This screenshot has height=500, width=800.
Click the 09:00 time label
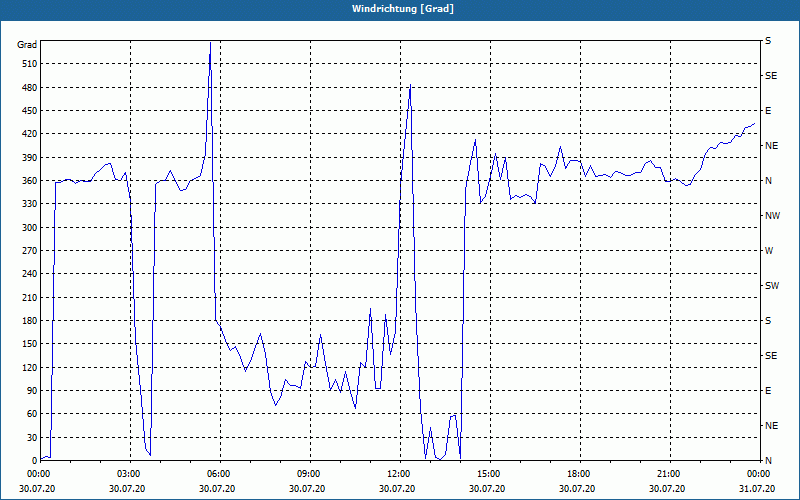(x=310, y=474)
